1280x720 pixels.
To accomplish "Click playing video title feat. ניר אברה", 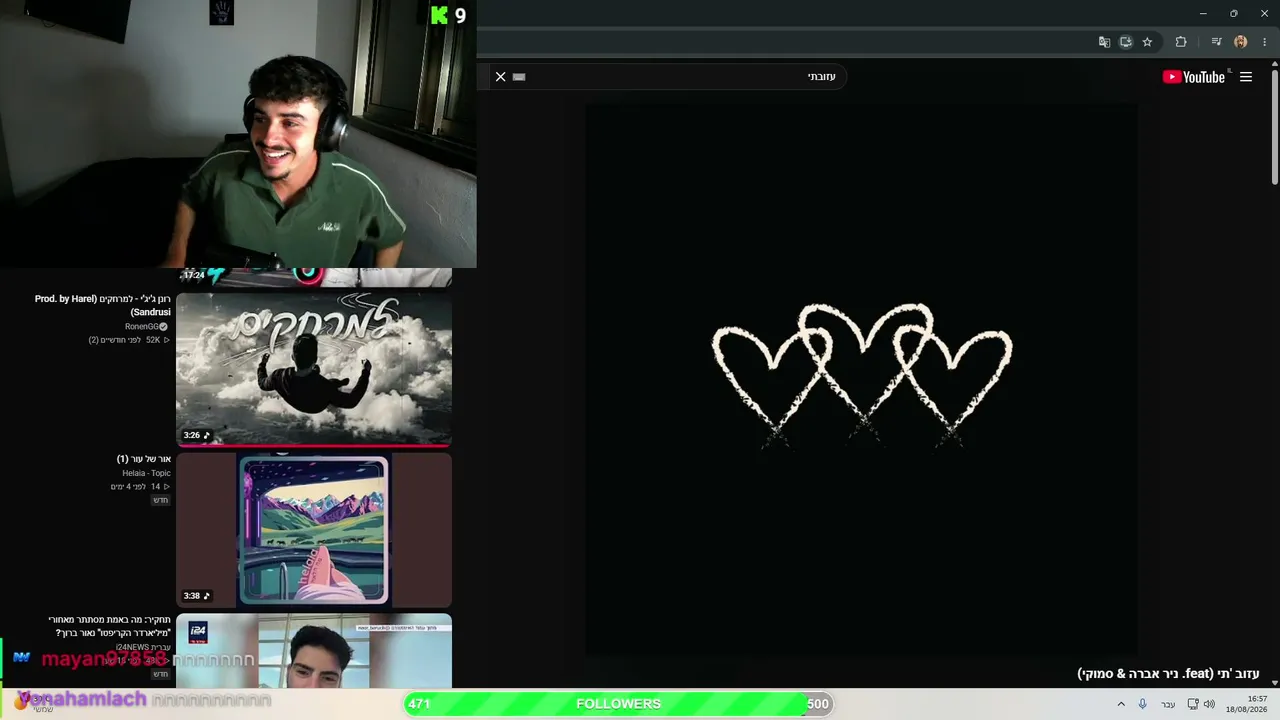I will 1168,674.
